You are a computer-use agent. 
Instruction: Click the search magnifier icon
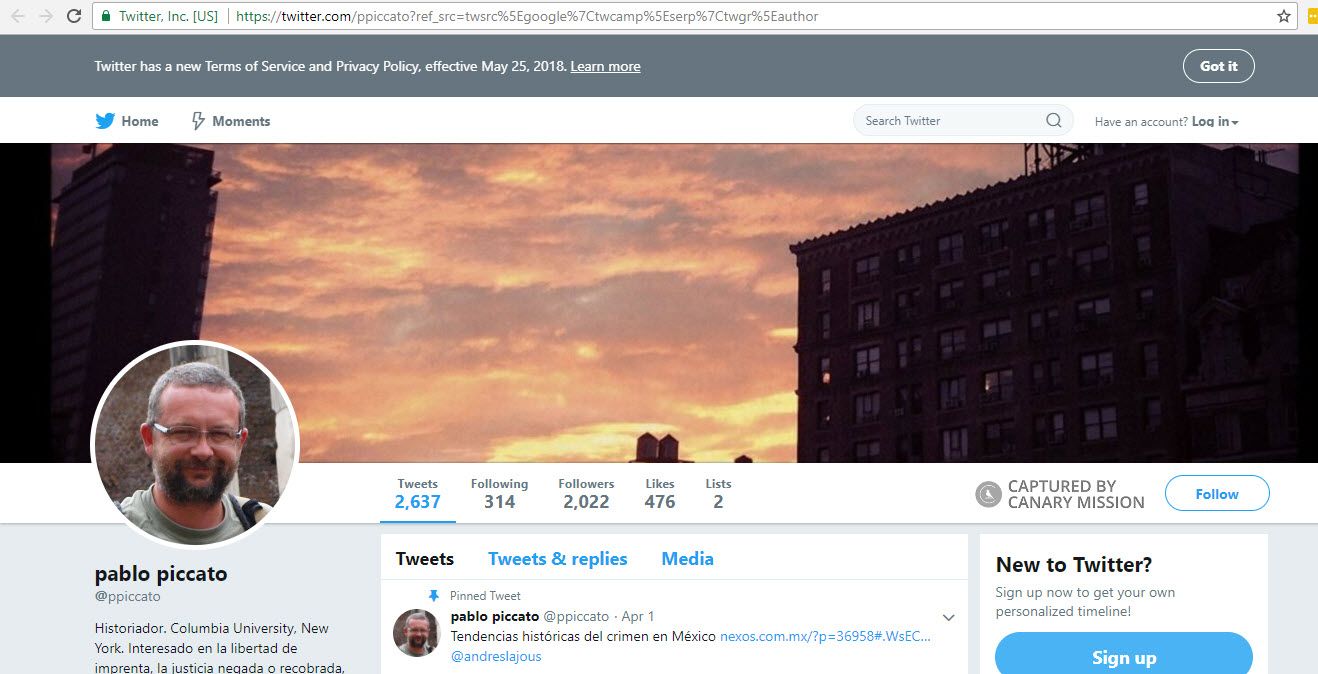pyautogui.click(x=1053, y=121)
